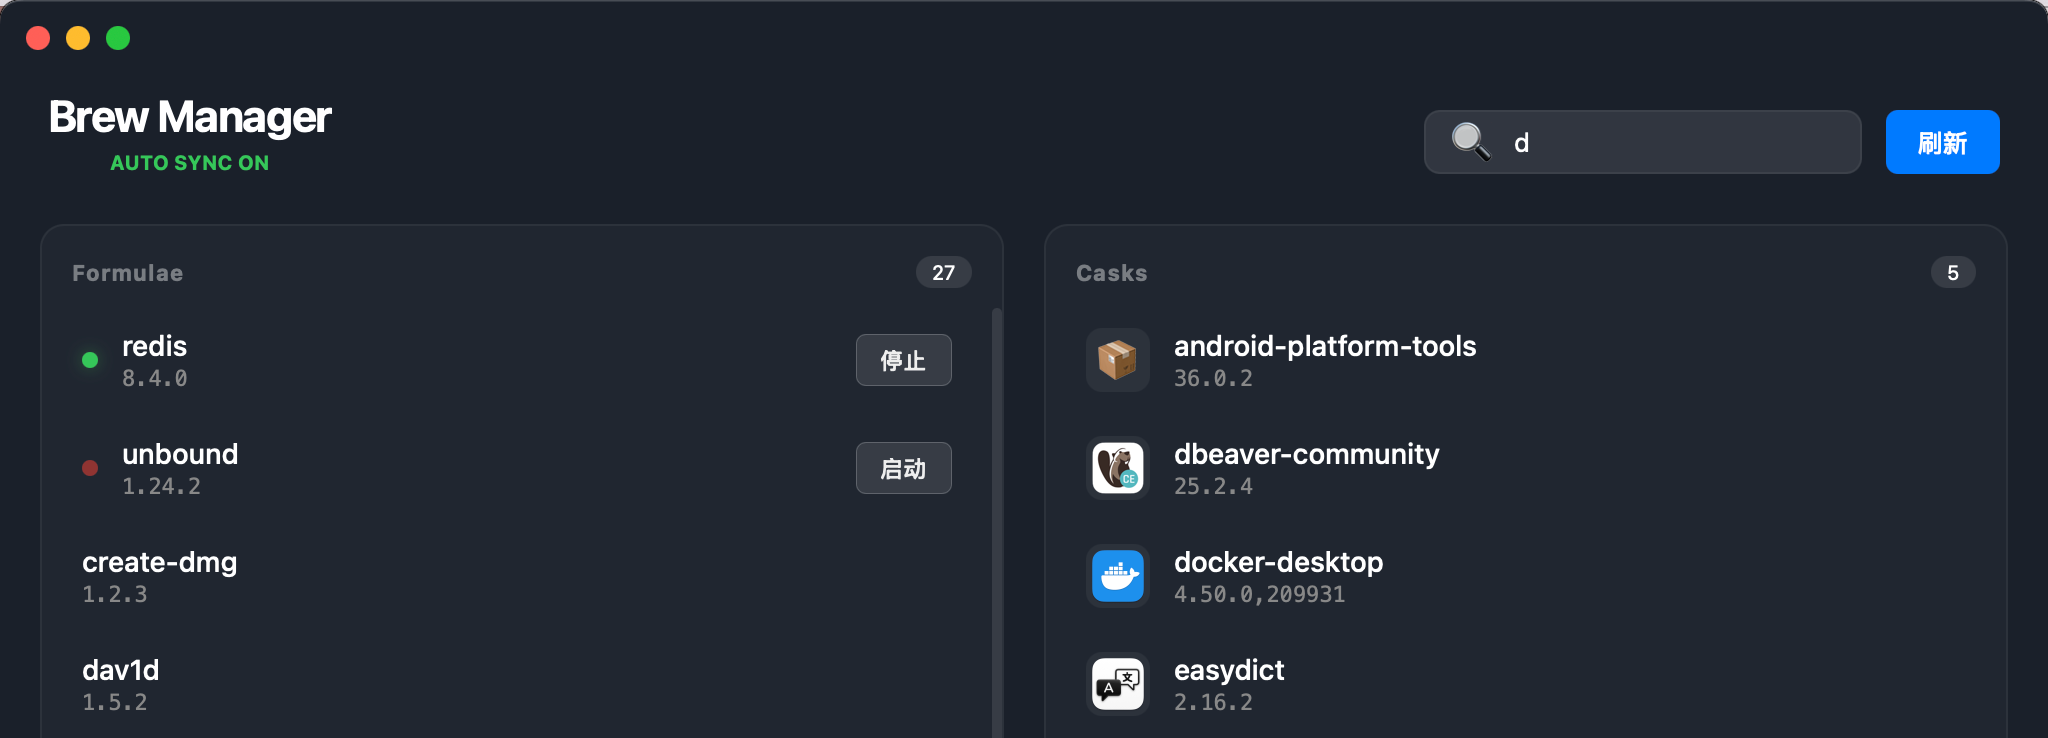
Task: Click the red status dot for unbound
Action: coord(90,468)
